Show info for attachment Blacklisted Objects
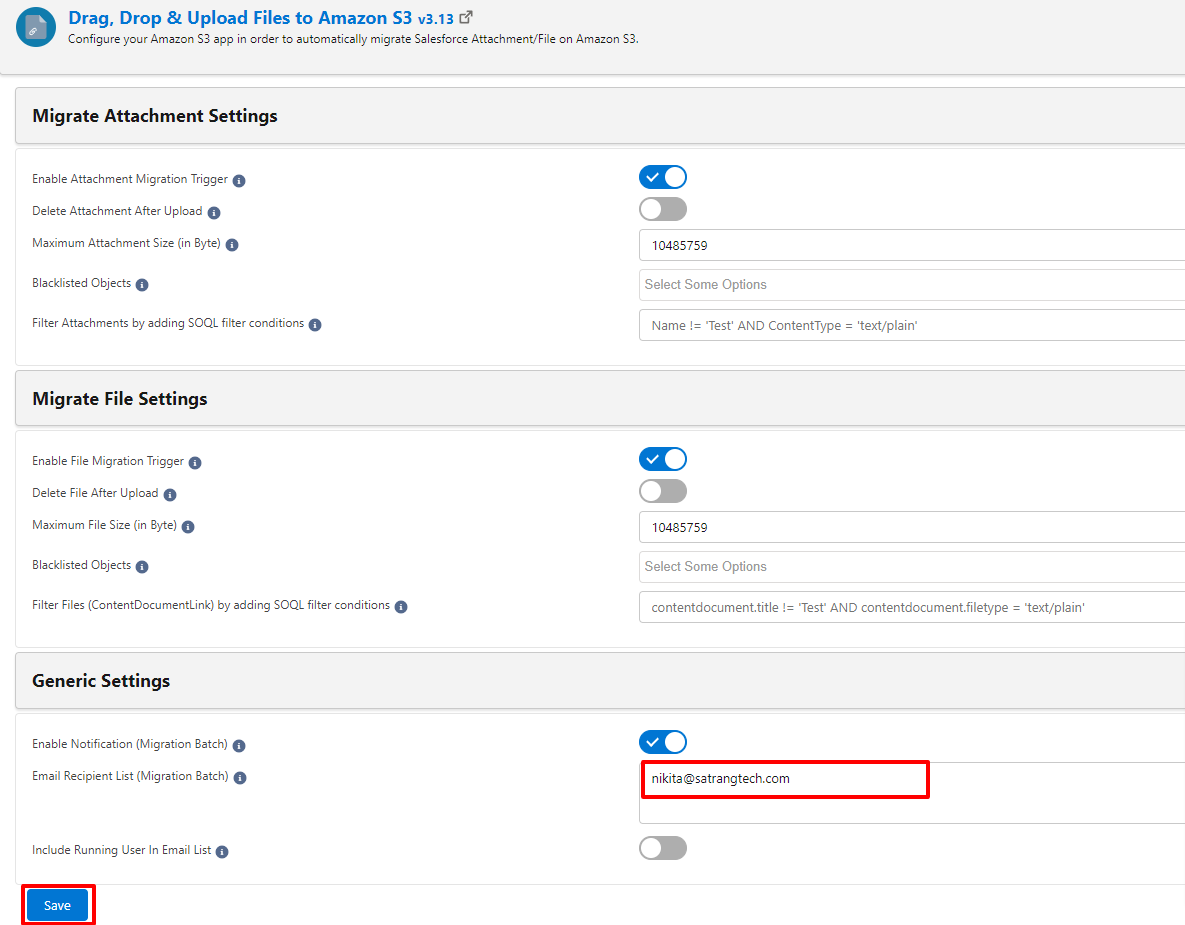The image size is (1185, 925). 142,285
